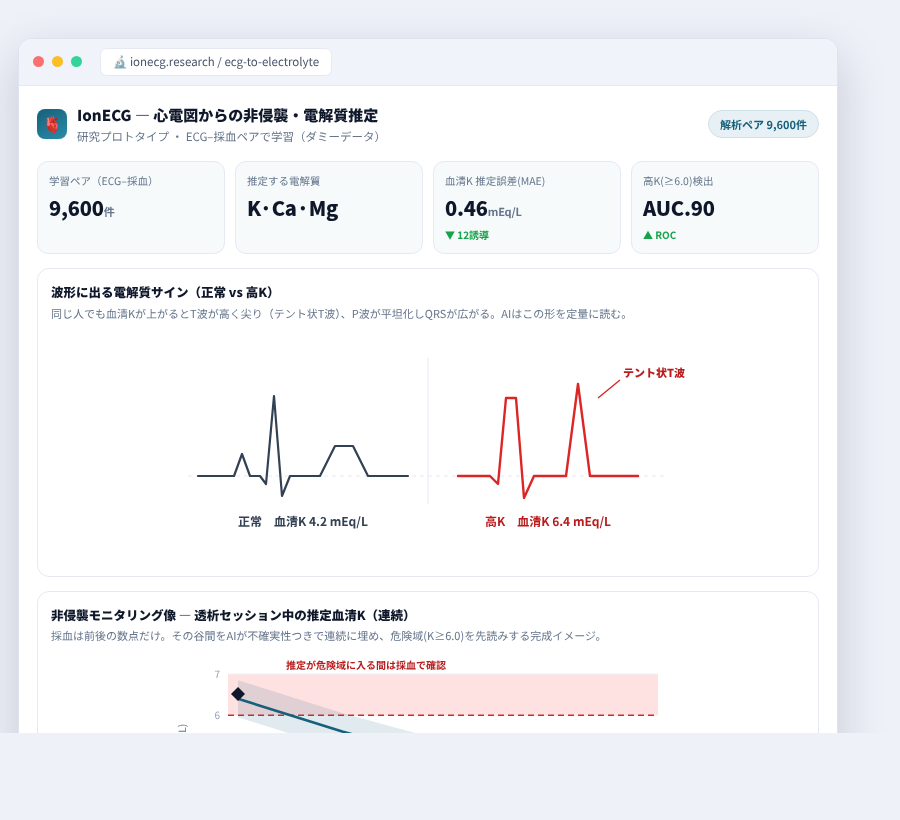
Task: Click the axis value 6 on chart
Action: (217, 715)
